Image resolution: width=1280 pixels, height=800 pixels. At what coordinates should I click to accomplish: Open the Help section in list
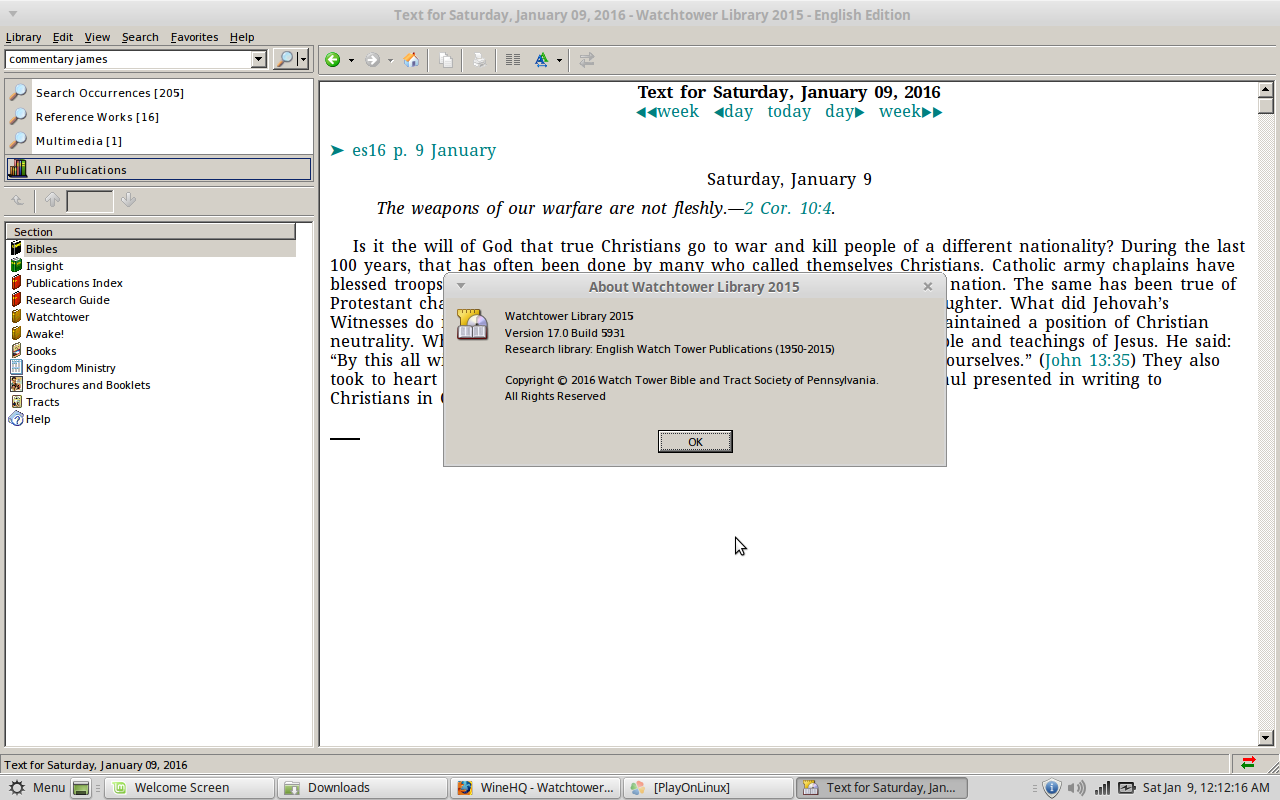pos(38,419)
